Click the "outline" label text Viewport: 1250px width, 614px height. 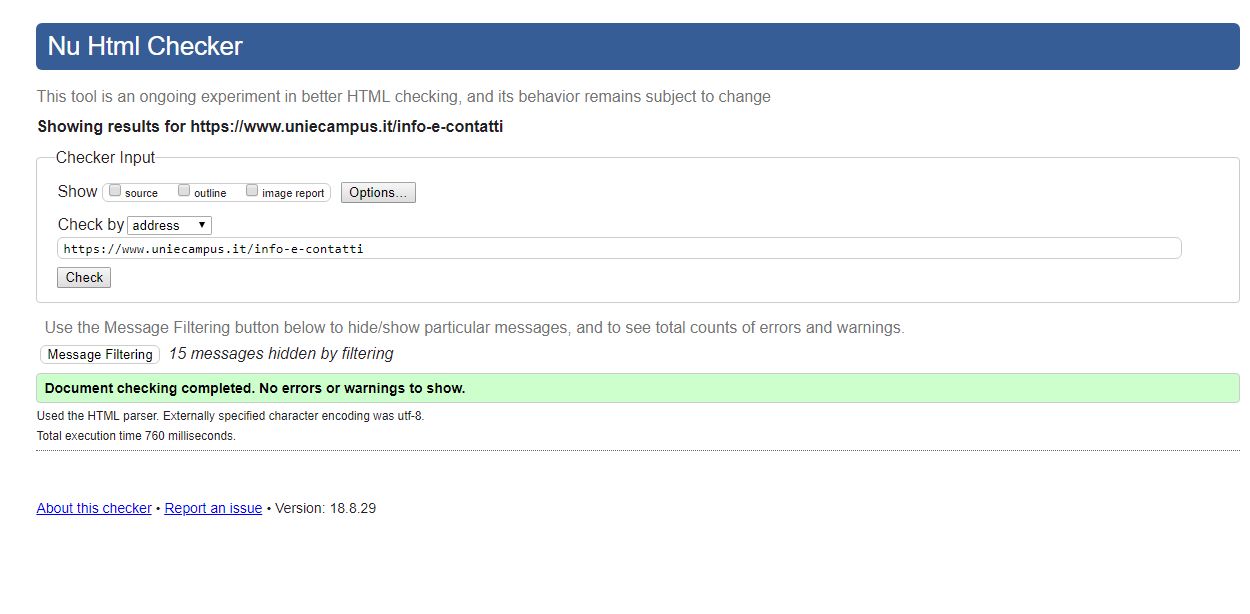(x=210, y=193)
